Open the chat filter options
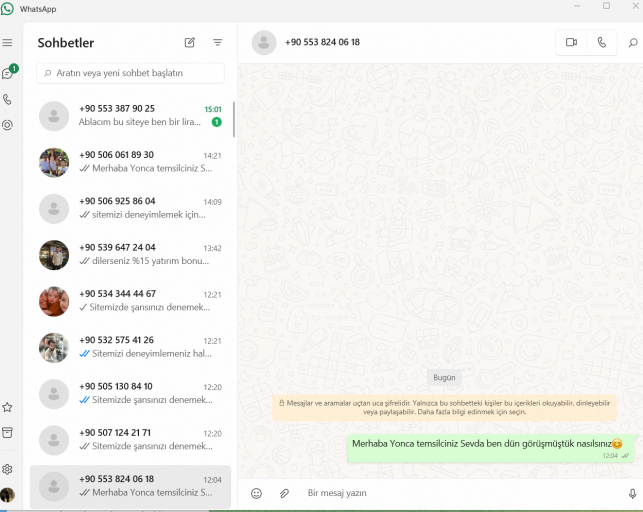The image size is (643, 512). click(218, 43)
